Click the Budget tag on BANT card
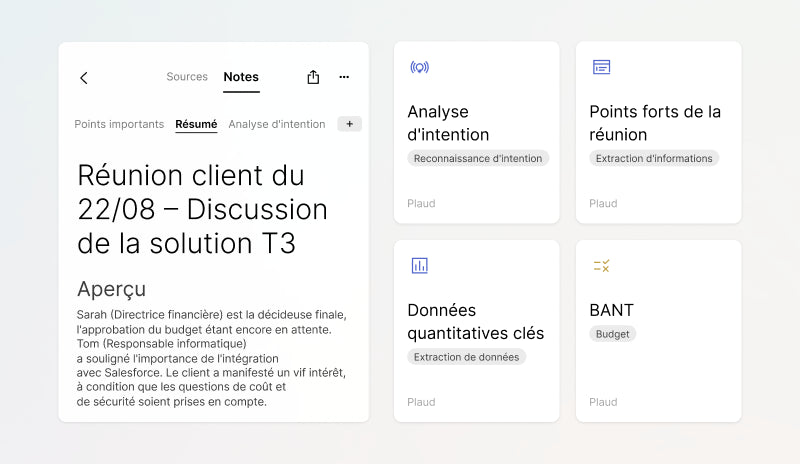Image resolution: width=800 pixels, height=464 pixels. pos(612,334)
